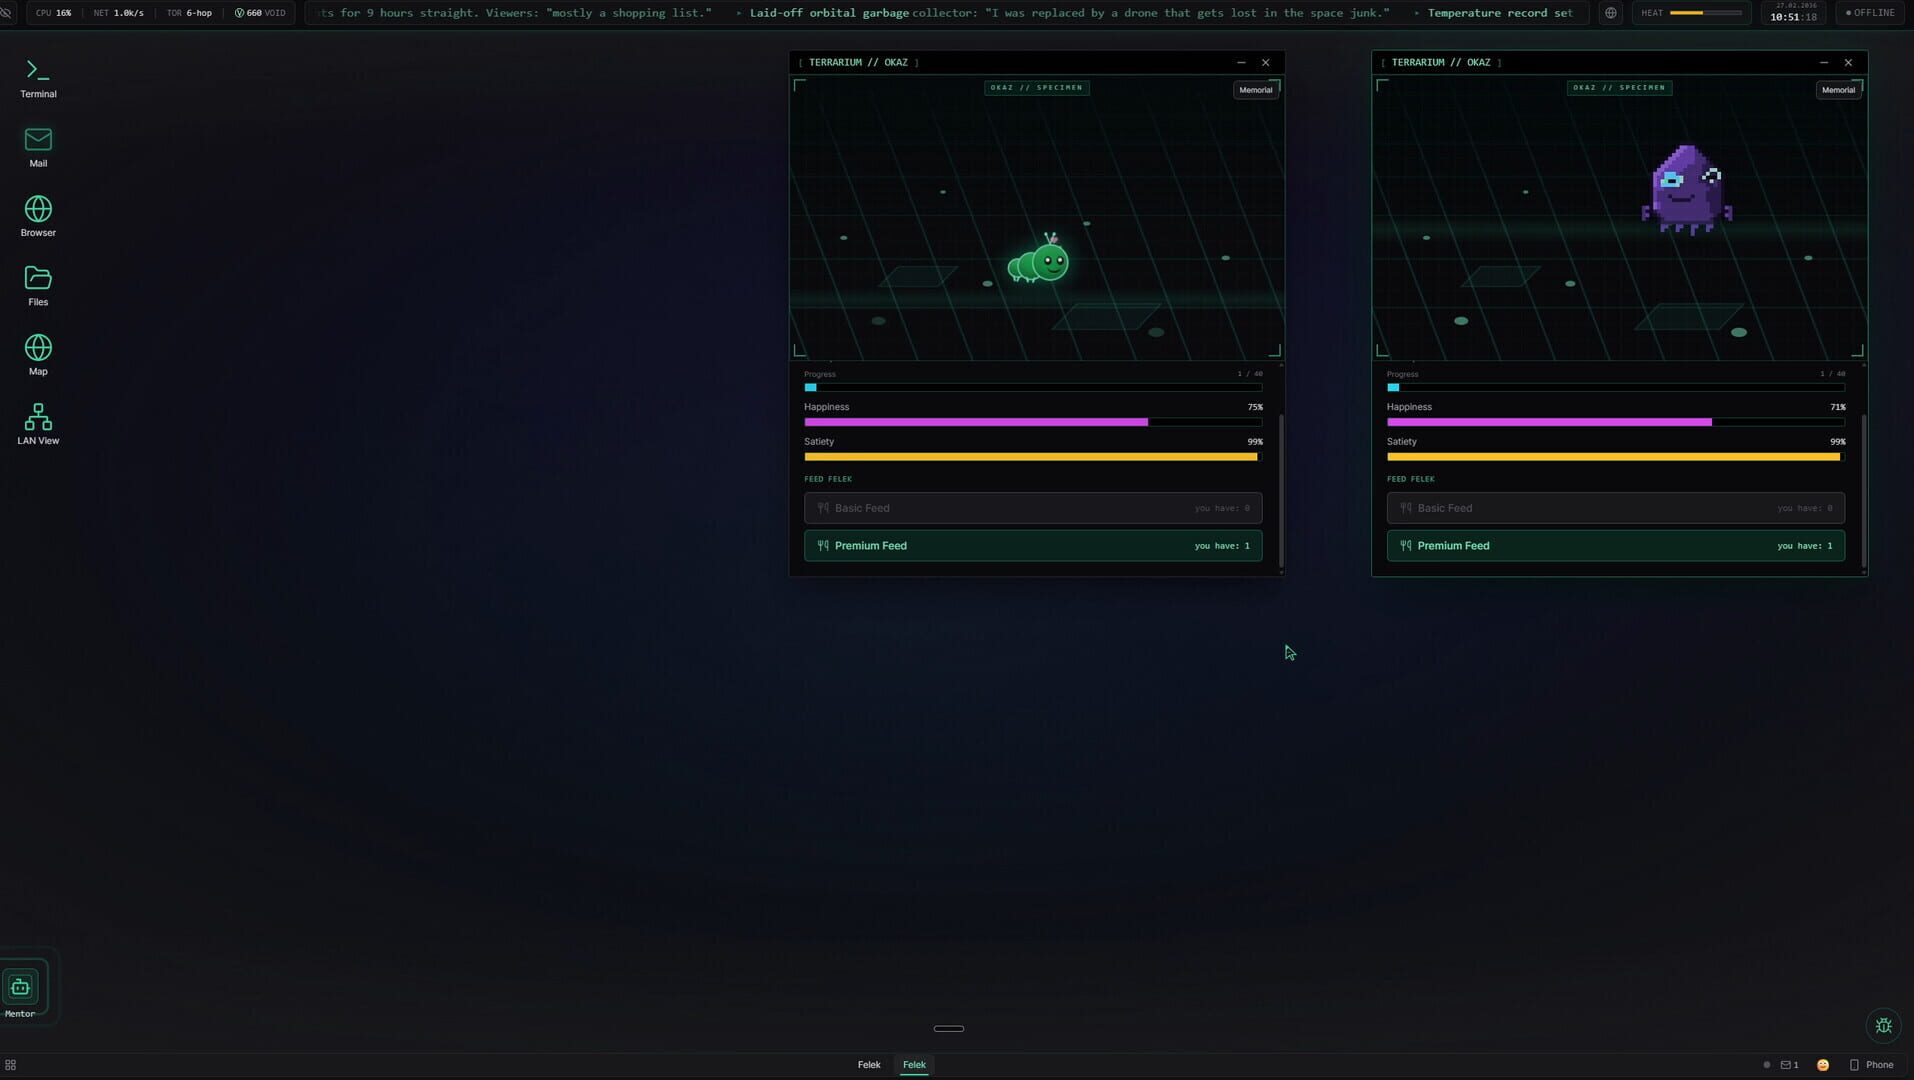This screenshot has width=1914, height=1080.
Task: Open the mail notification in the tray
Action: tap(1789, 1065)
